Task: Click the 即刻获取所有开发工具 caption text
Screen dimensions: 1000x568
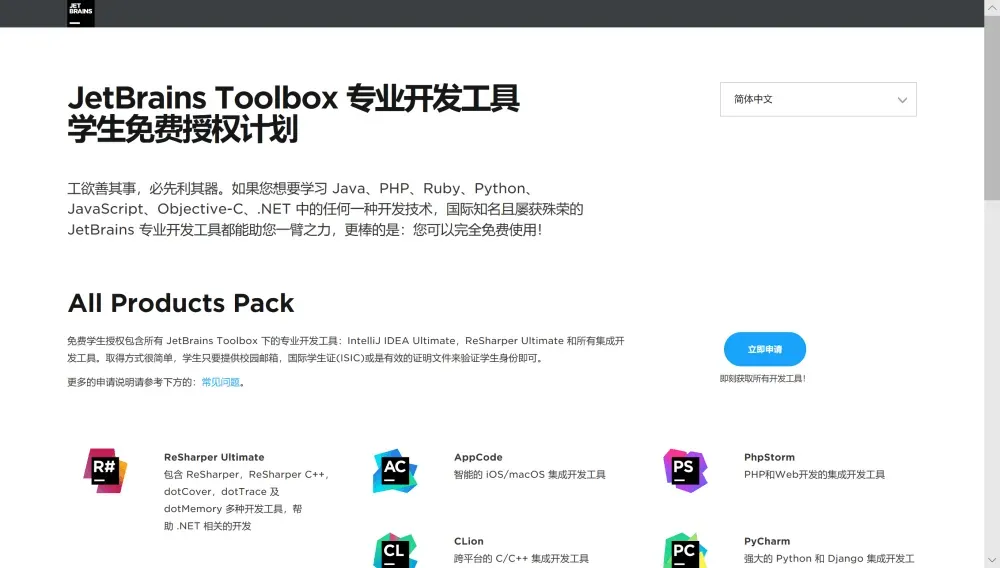Action: tap(763, 379)
